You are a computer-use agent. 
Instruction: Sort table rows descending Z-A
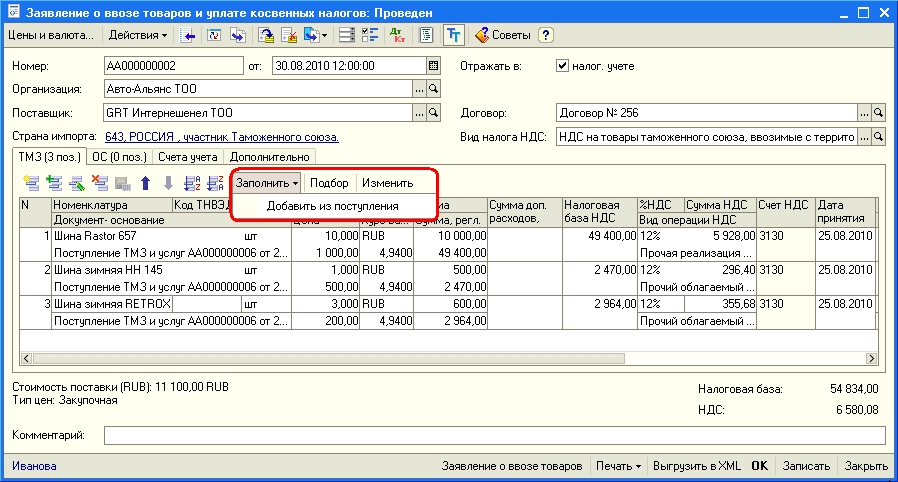coord(215,183)
